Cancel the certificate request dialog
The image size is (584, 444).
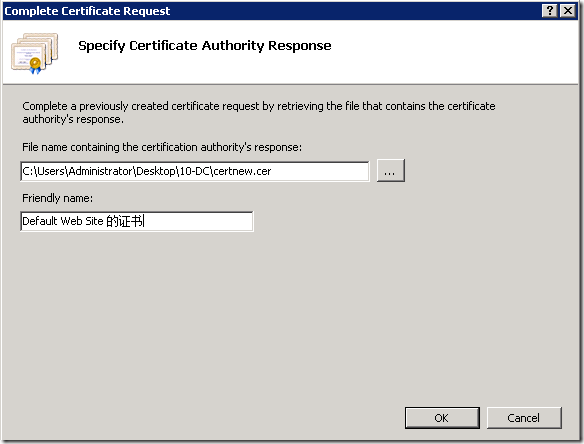(x=524, y=418)
